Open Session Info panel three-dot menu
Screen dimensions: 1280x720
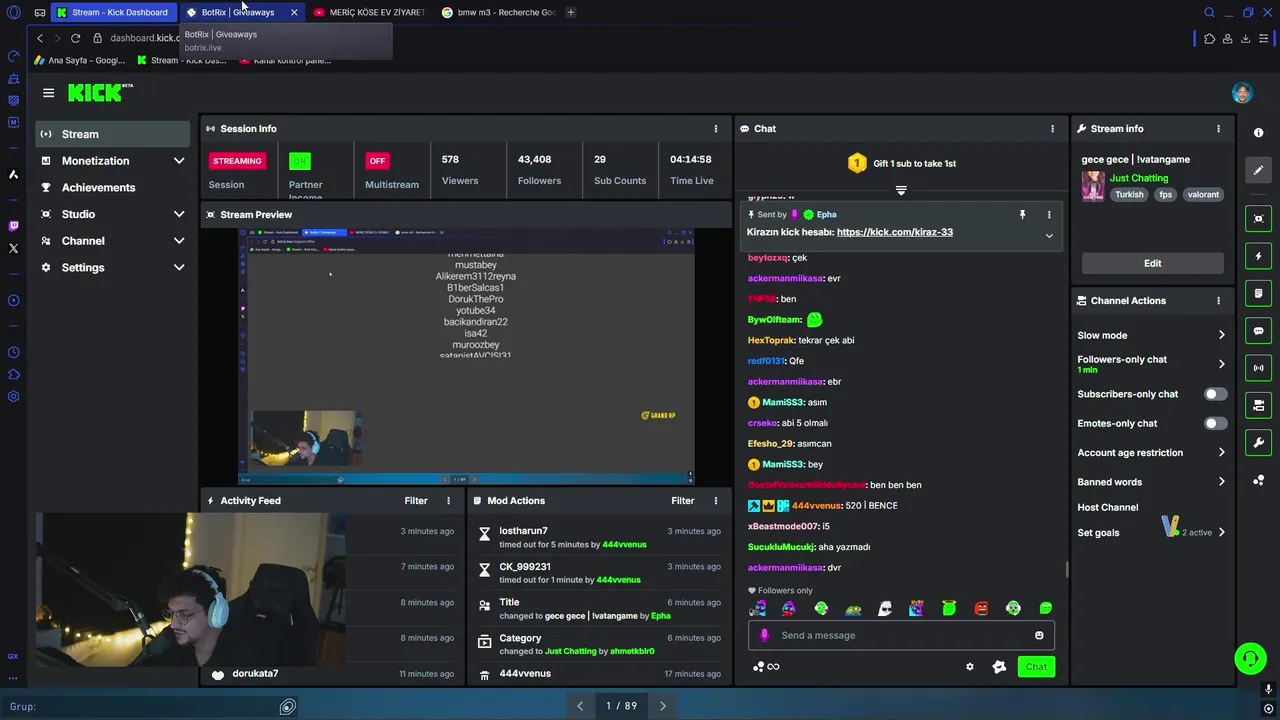pyautogui.click(x=715, y=129)
